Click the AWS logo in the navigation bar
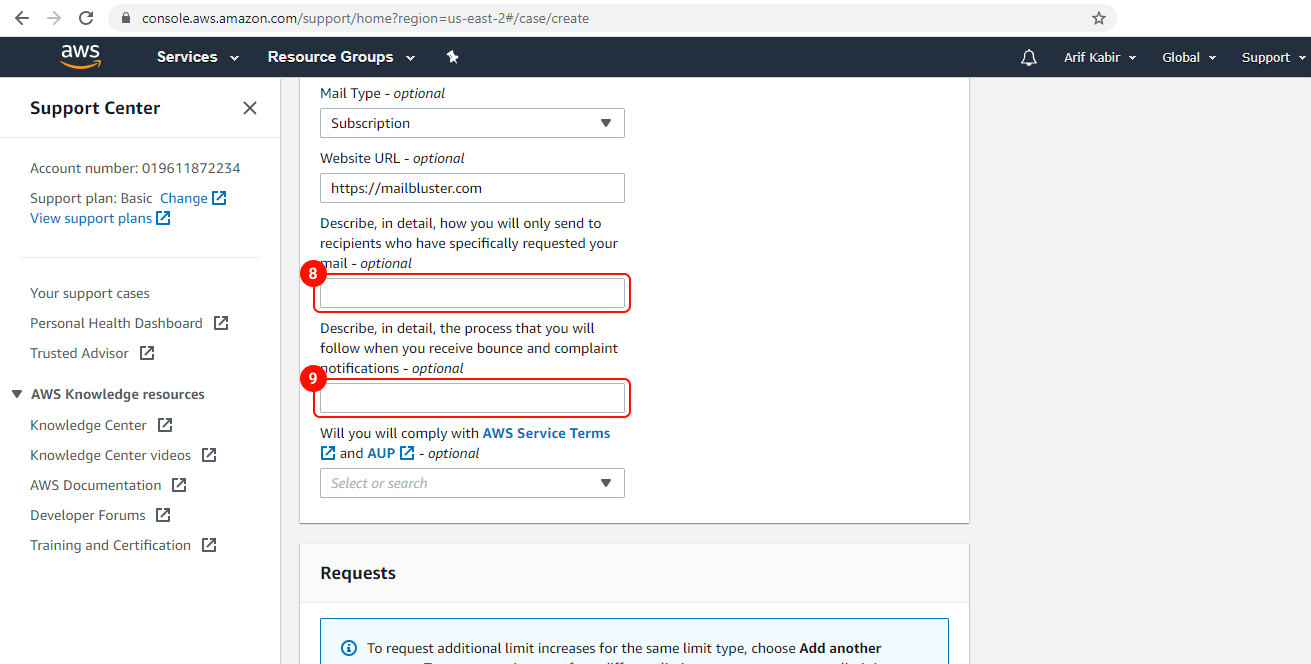Viewport: 1311px width, 664px height. (x=80, y=57)
